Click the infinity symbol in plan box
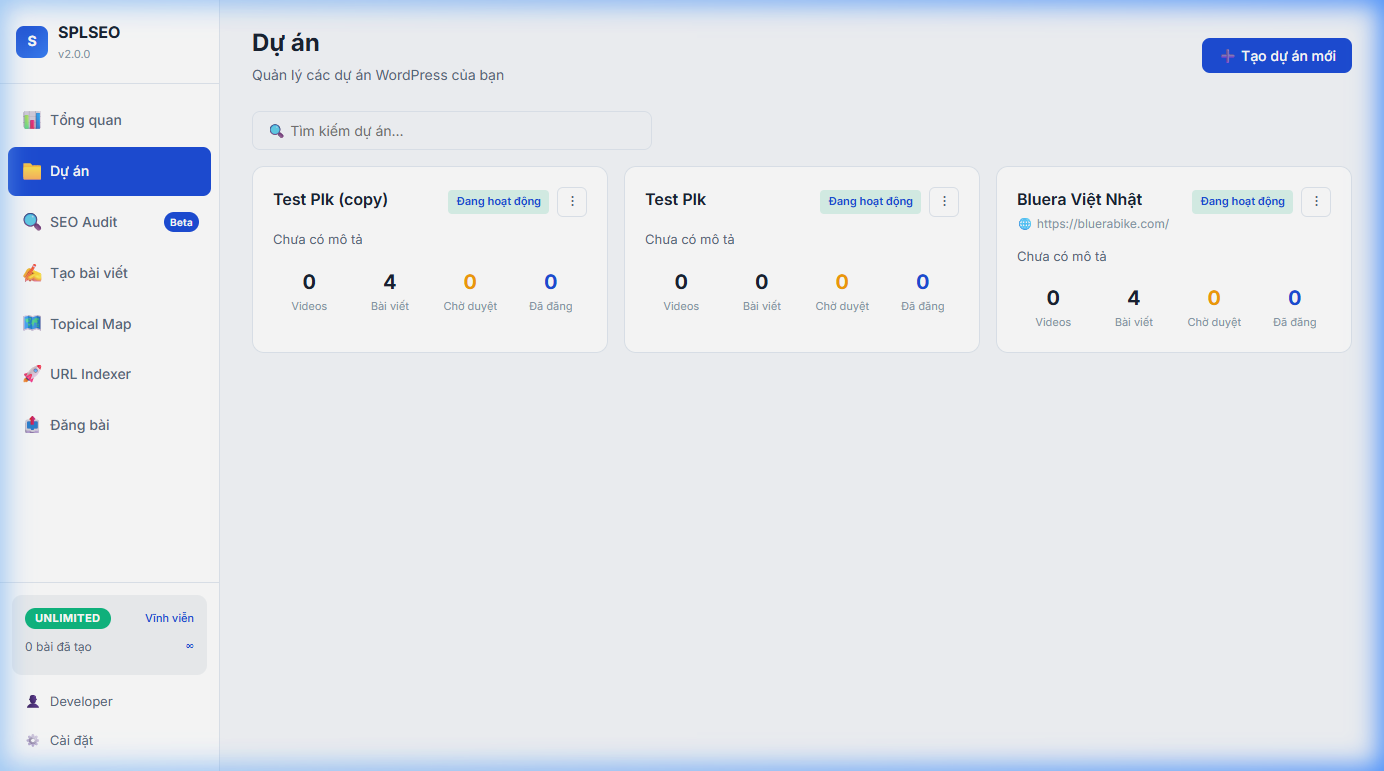 tap(190, 646)
